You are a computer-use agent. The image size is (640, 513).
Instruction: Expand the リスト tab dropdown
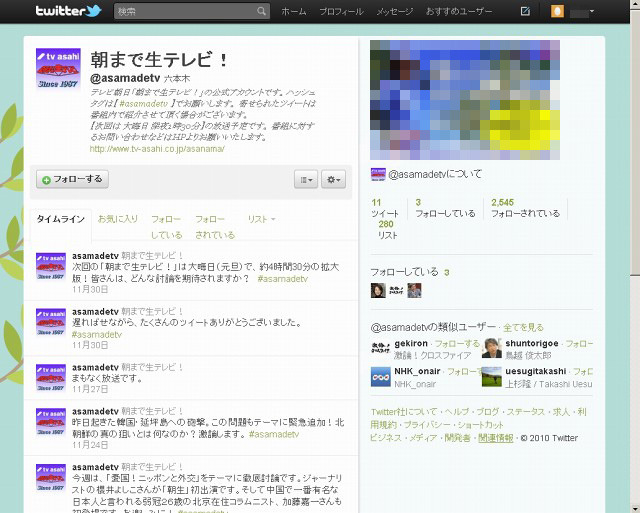click(x=261, y=219)
